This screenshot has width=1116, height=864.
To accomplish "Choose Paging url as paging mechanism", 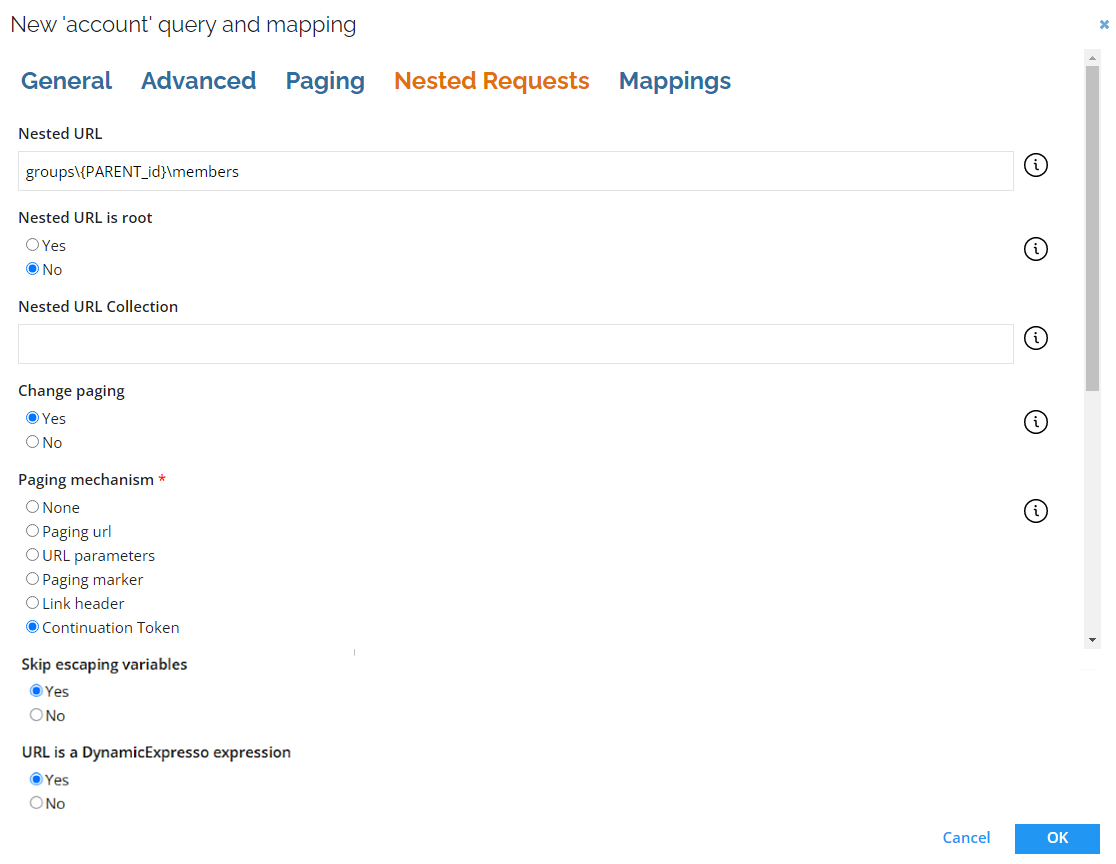I will coord(33,532).
